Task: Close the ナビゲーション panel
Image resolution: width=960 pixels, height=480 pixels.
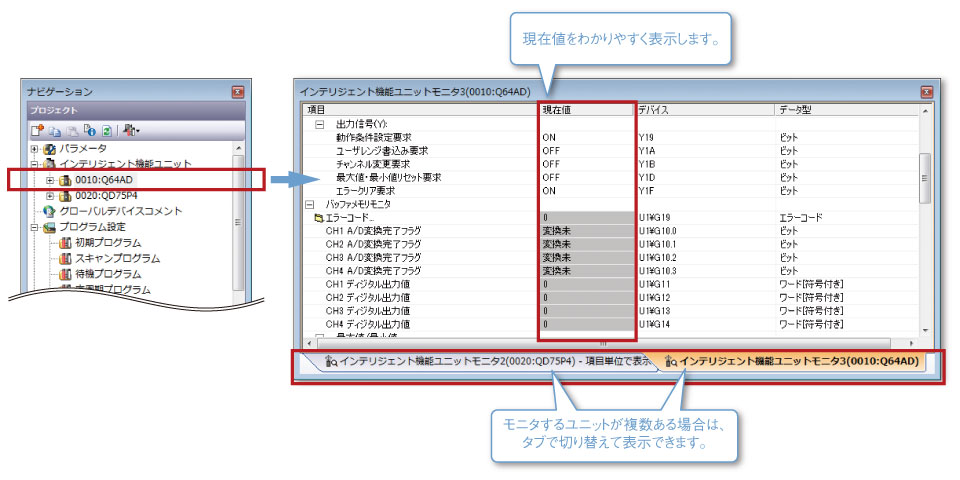Action: click(238, 92)
